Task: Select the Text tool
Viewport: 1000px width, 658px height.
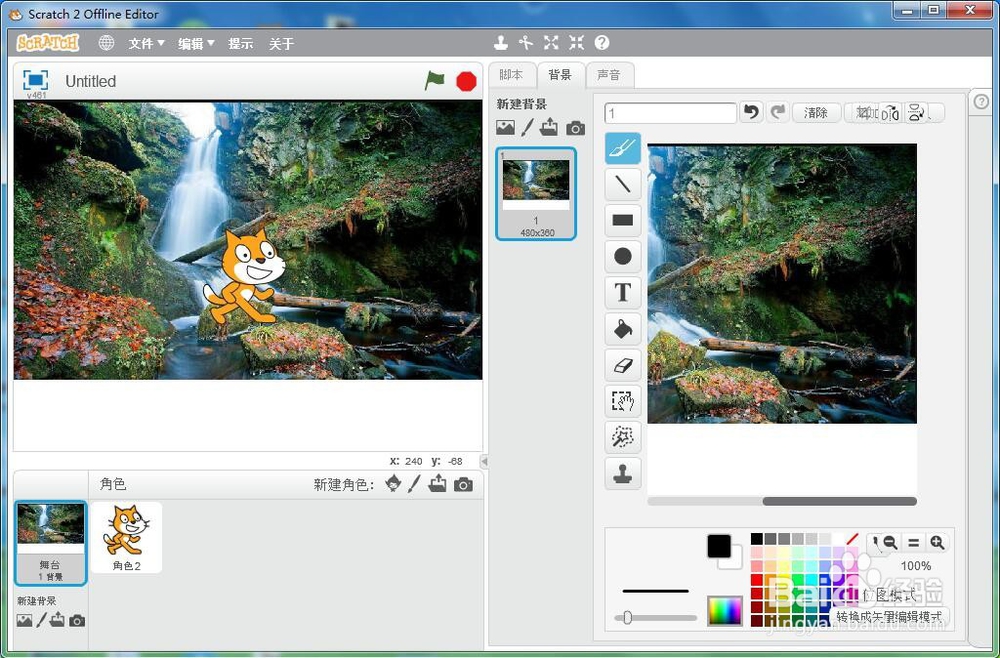Action: [x=622, y=292]
